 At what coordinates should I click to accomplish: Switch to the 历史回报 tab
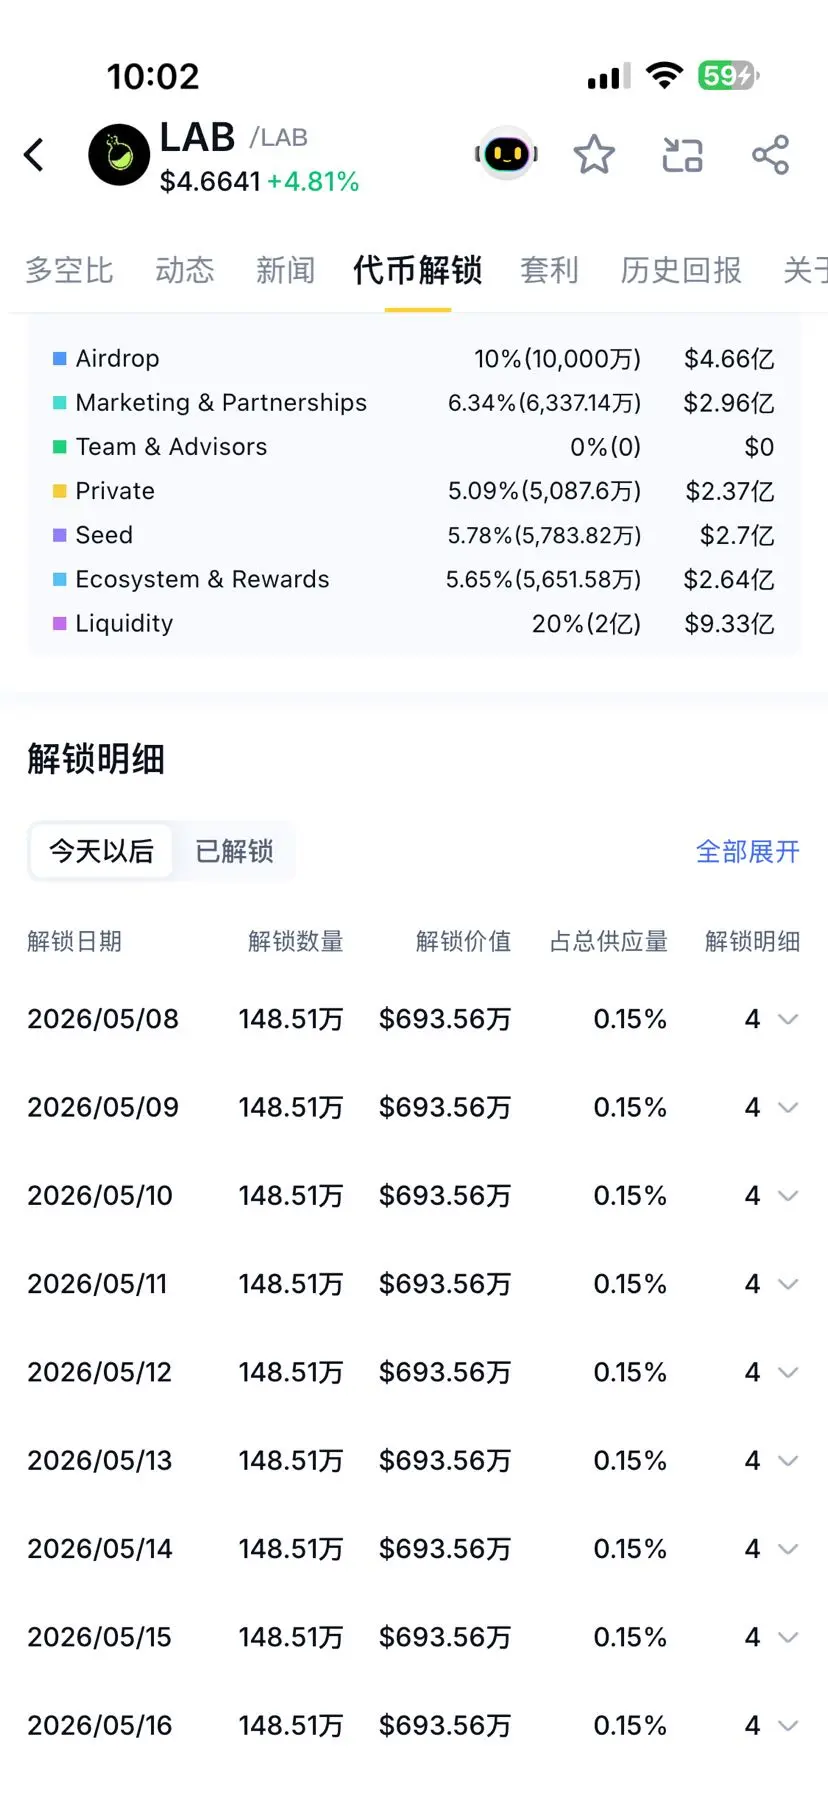point(681,270)
